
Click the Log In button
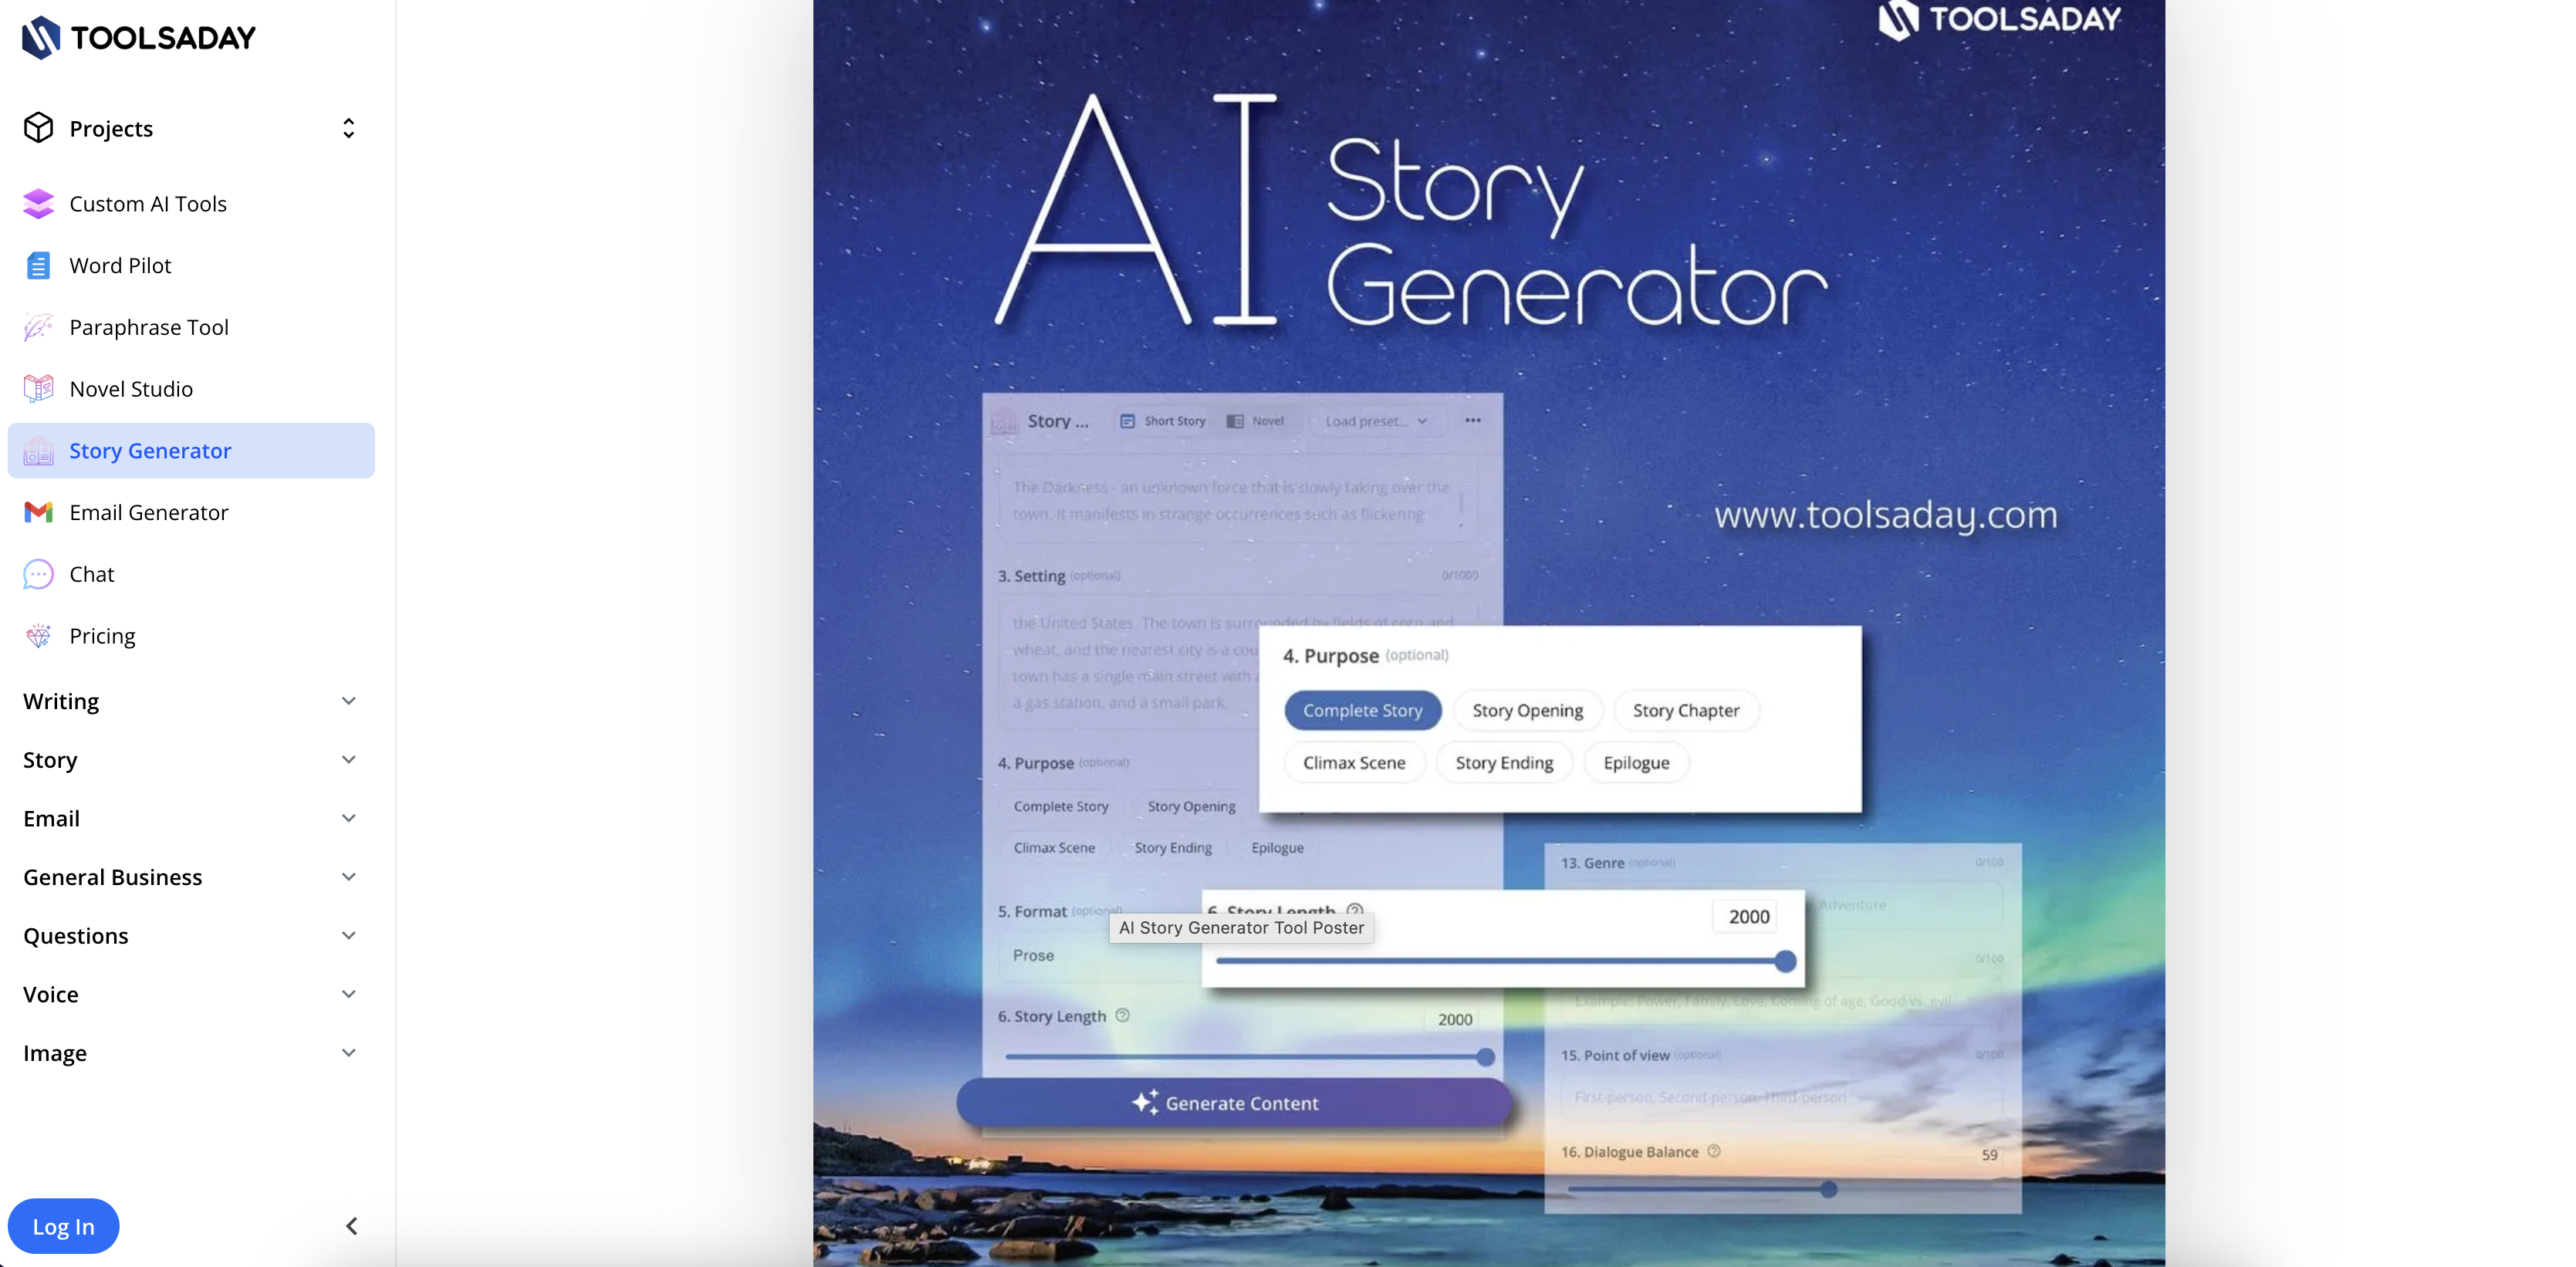coord(63,1225)
